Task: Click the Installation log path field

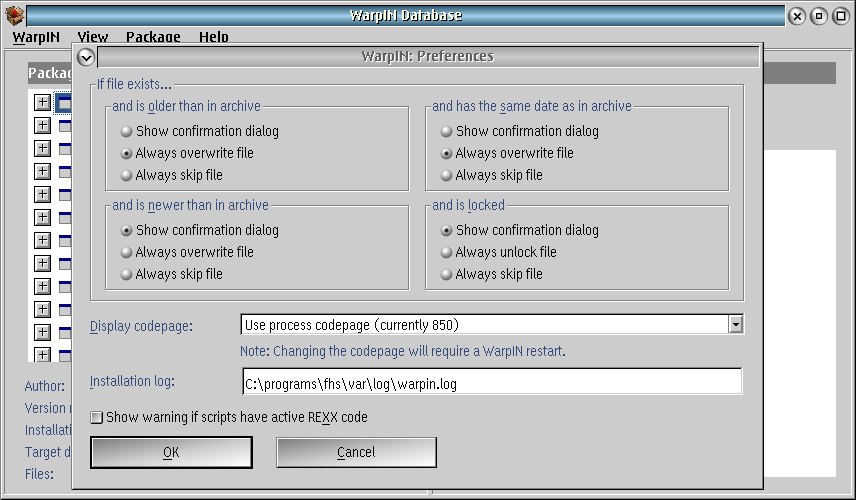Action: (x=490, y=383)
